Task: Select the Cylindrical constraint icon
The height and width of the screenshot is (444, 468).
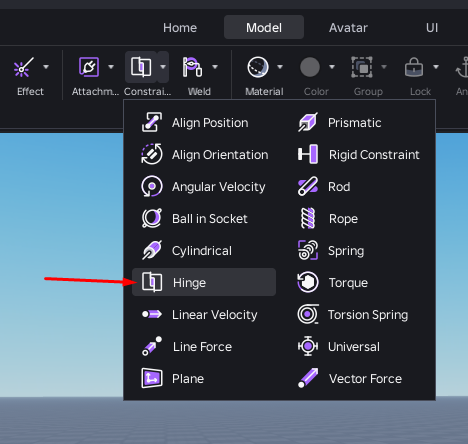Action: point(152,250)
